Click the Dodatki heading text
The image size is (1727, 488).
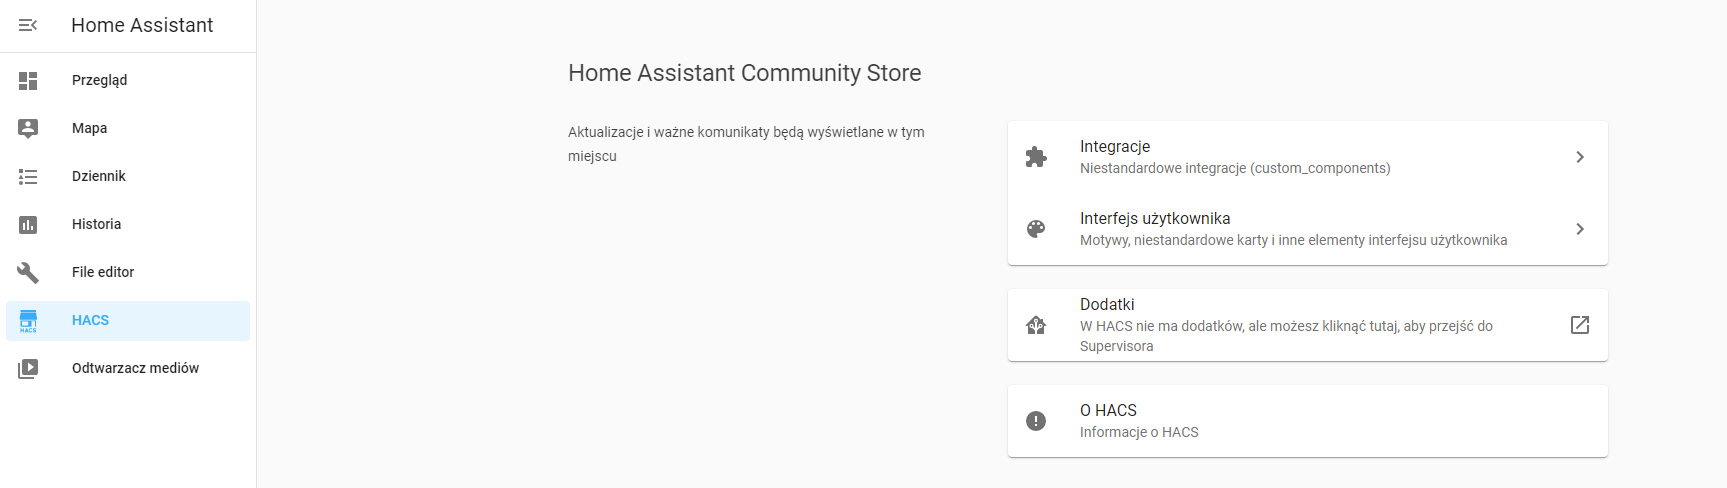[1107, 304]
